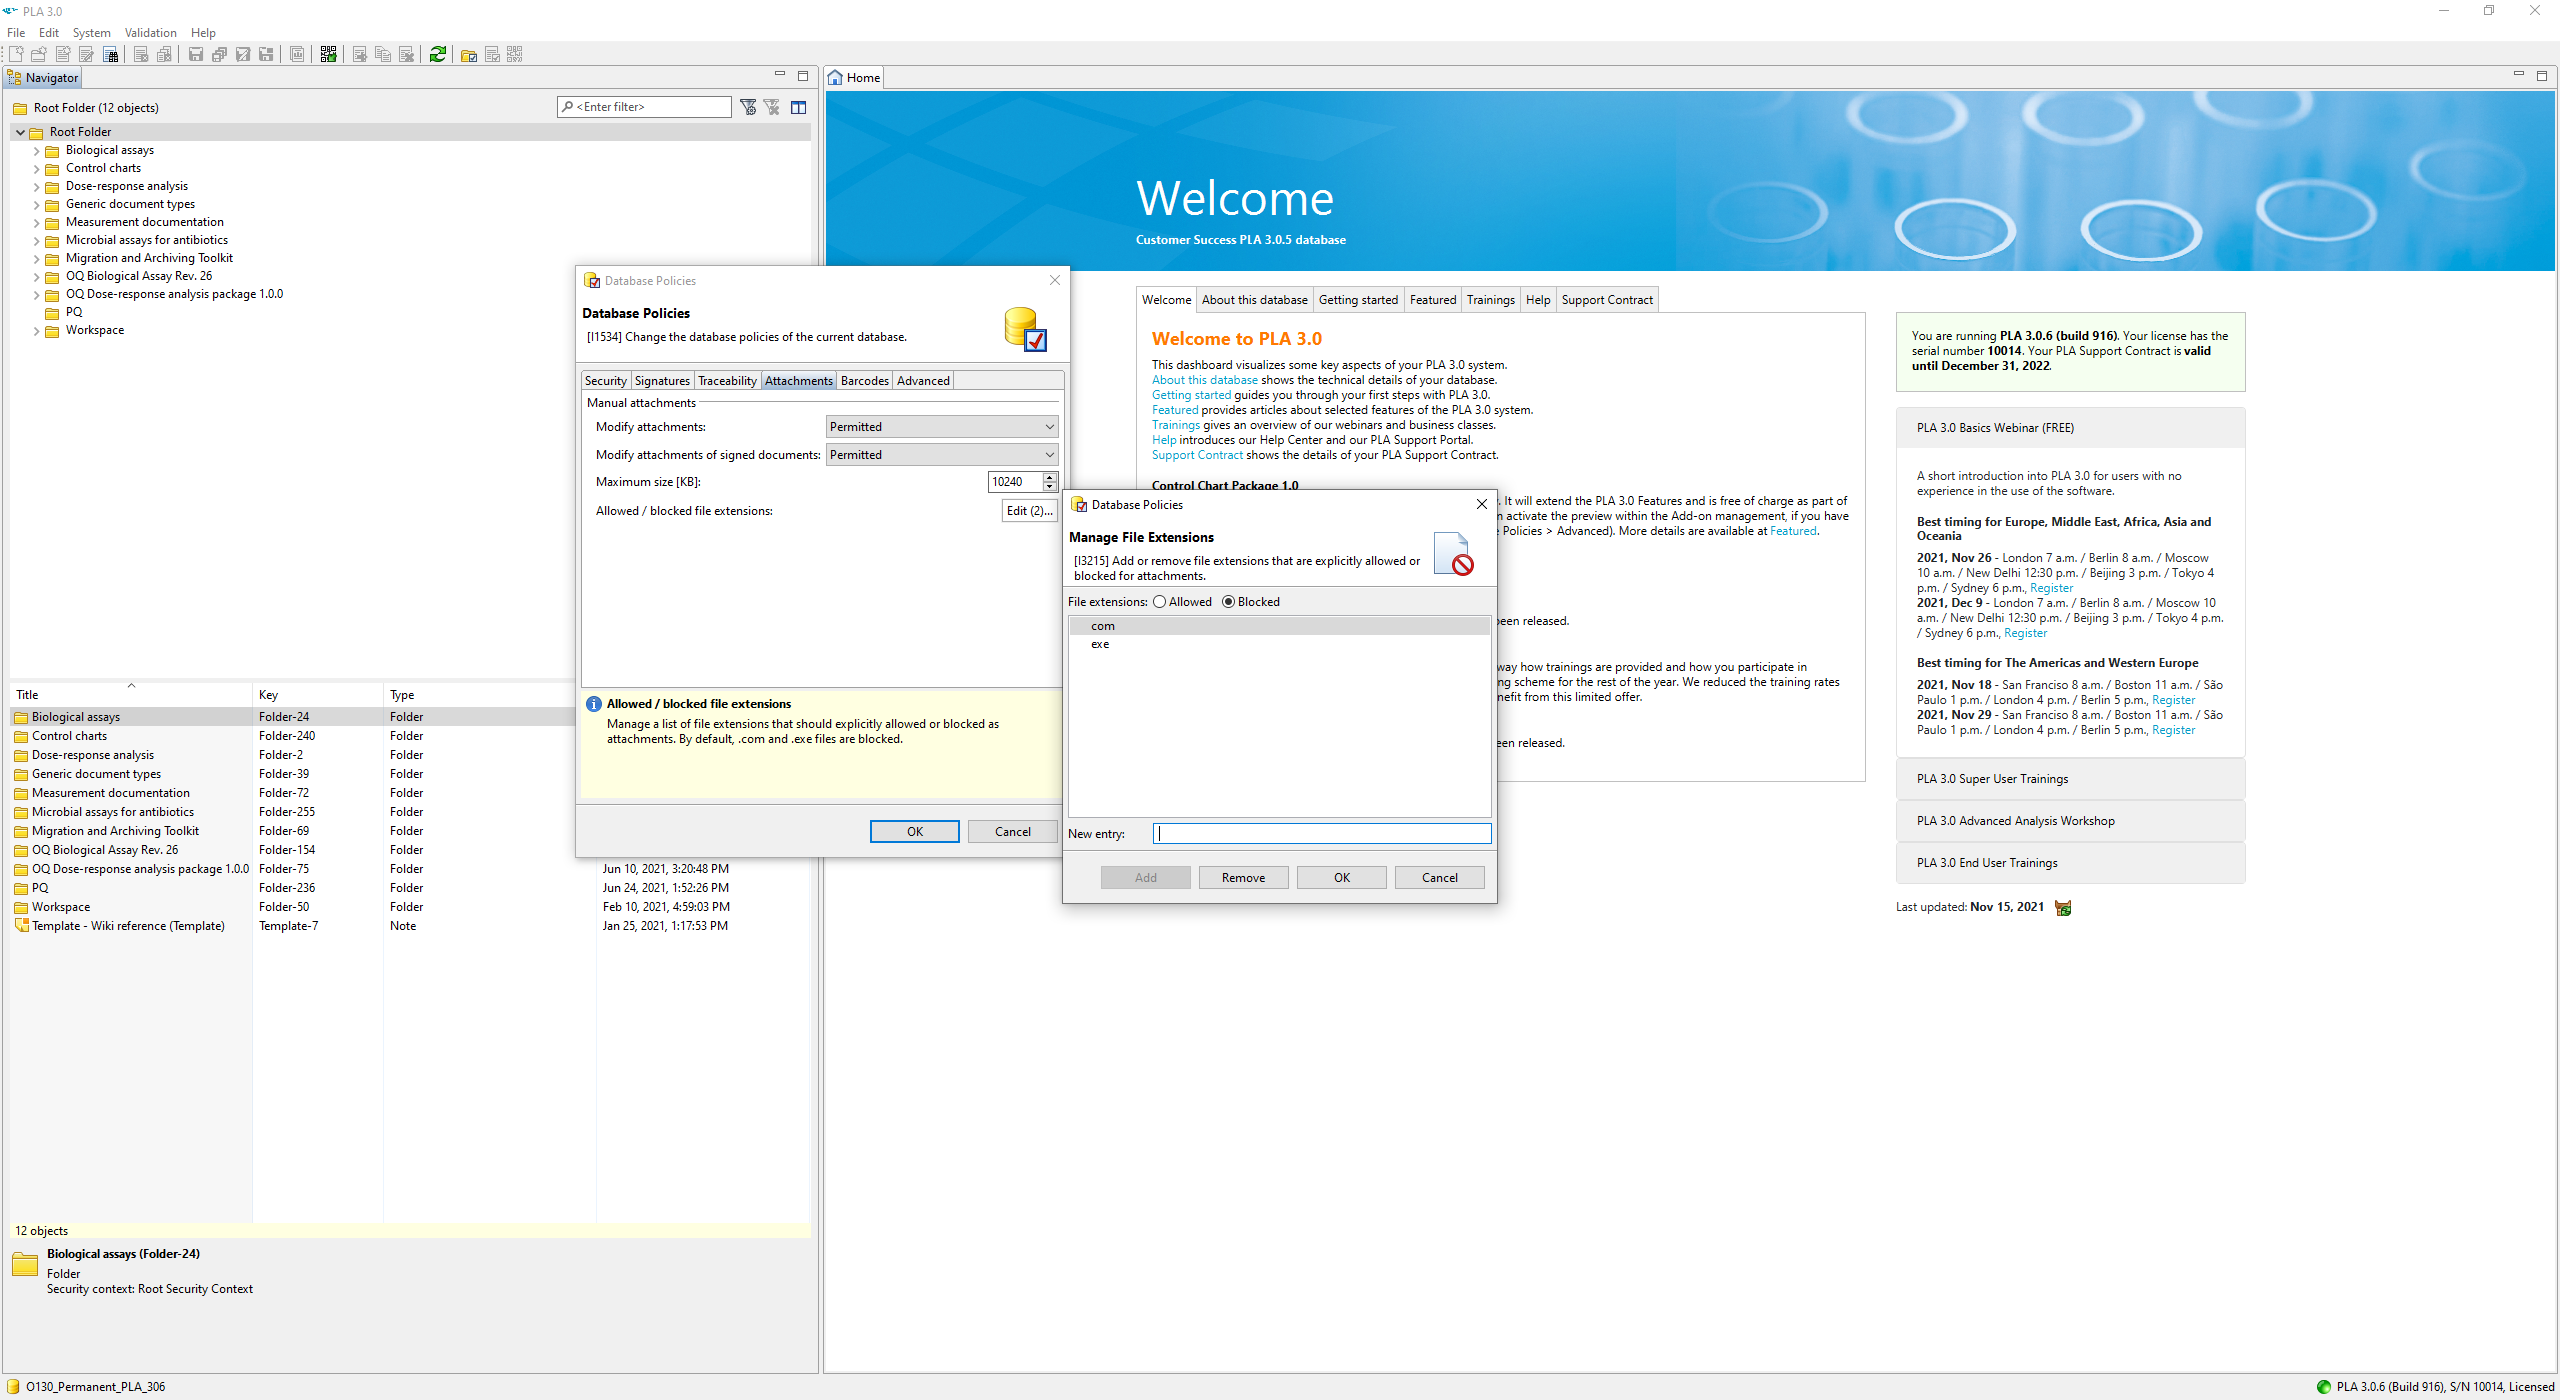Open the Navigator filter settings funnel icon

point(748,107)
